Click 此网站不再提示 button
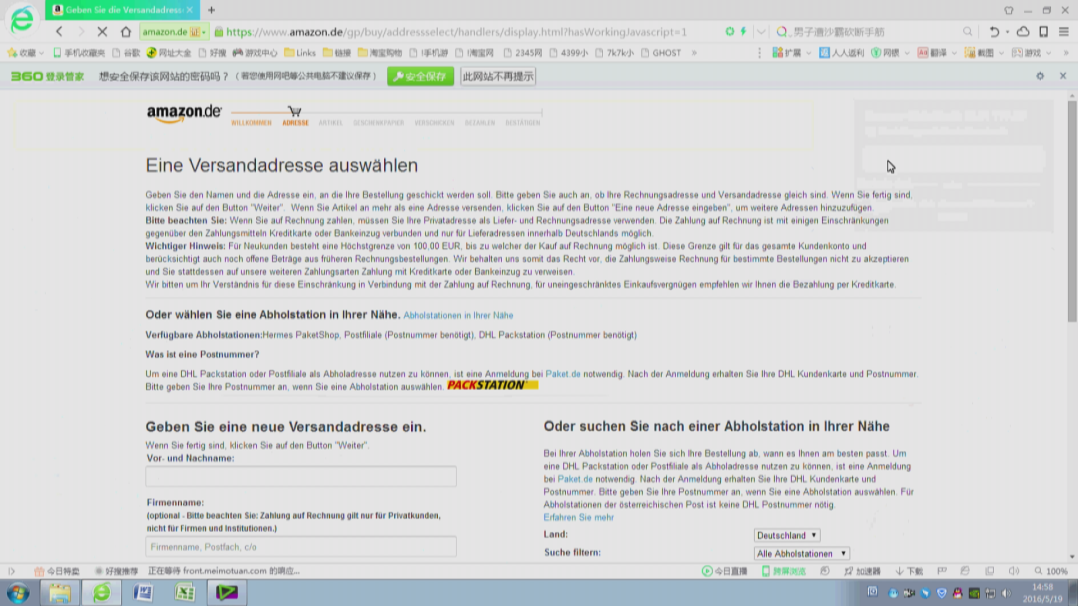This screenshot has width=1078, height=606. pos(498,76)
